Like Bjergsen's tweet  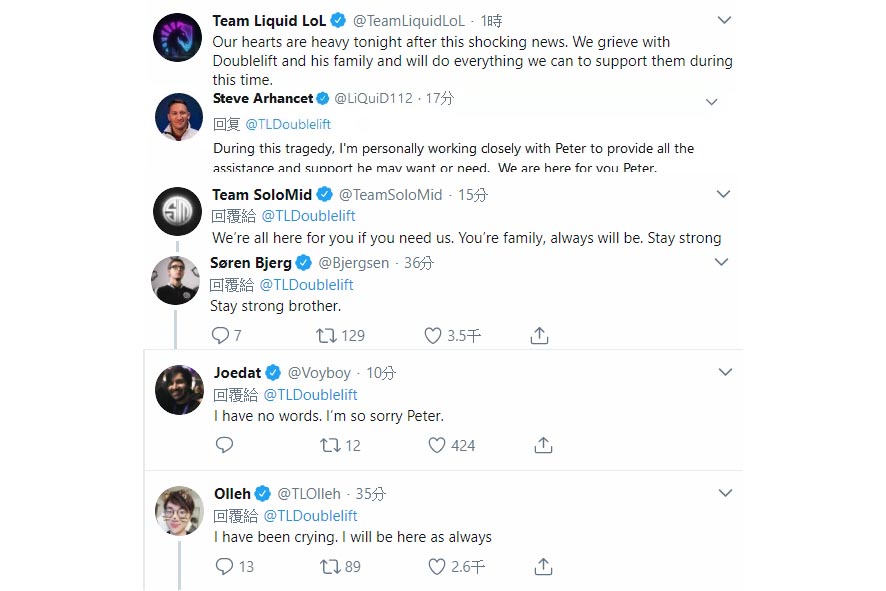point(434,335)
